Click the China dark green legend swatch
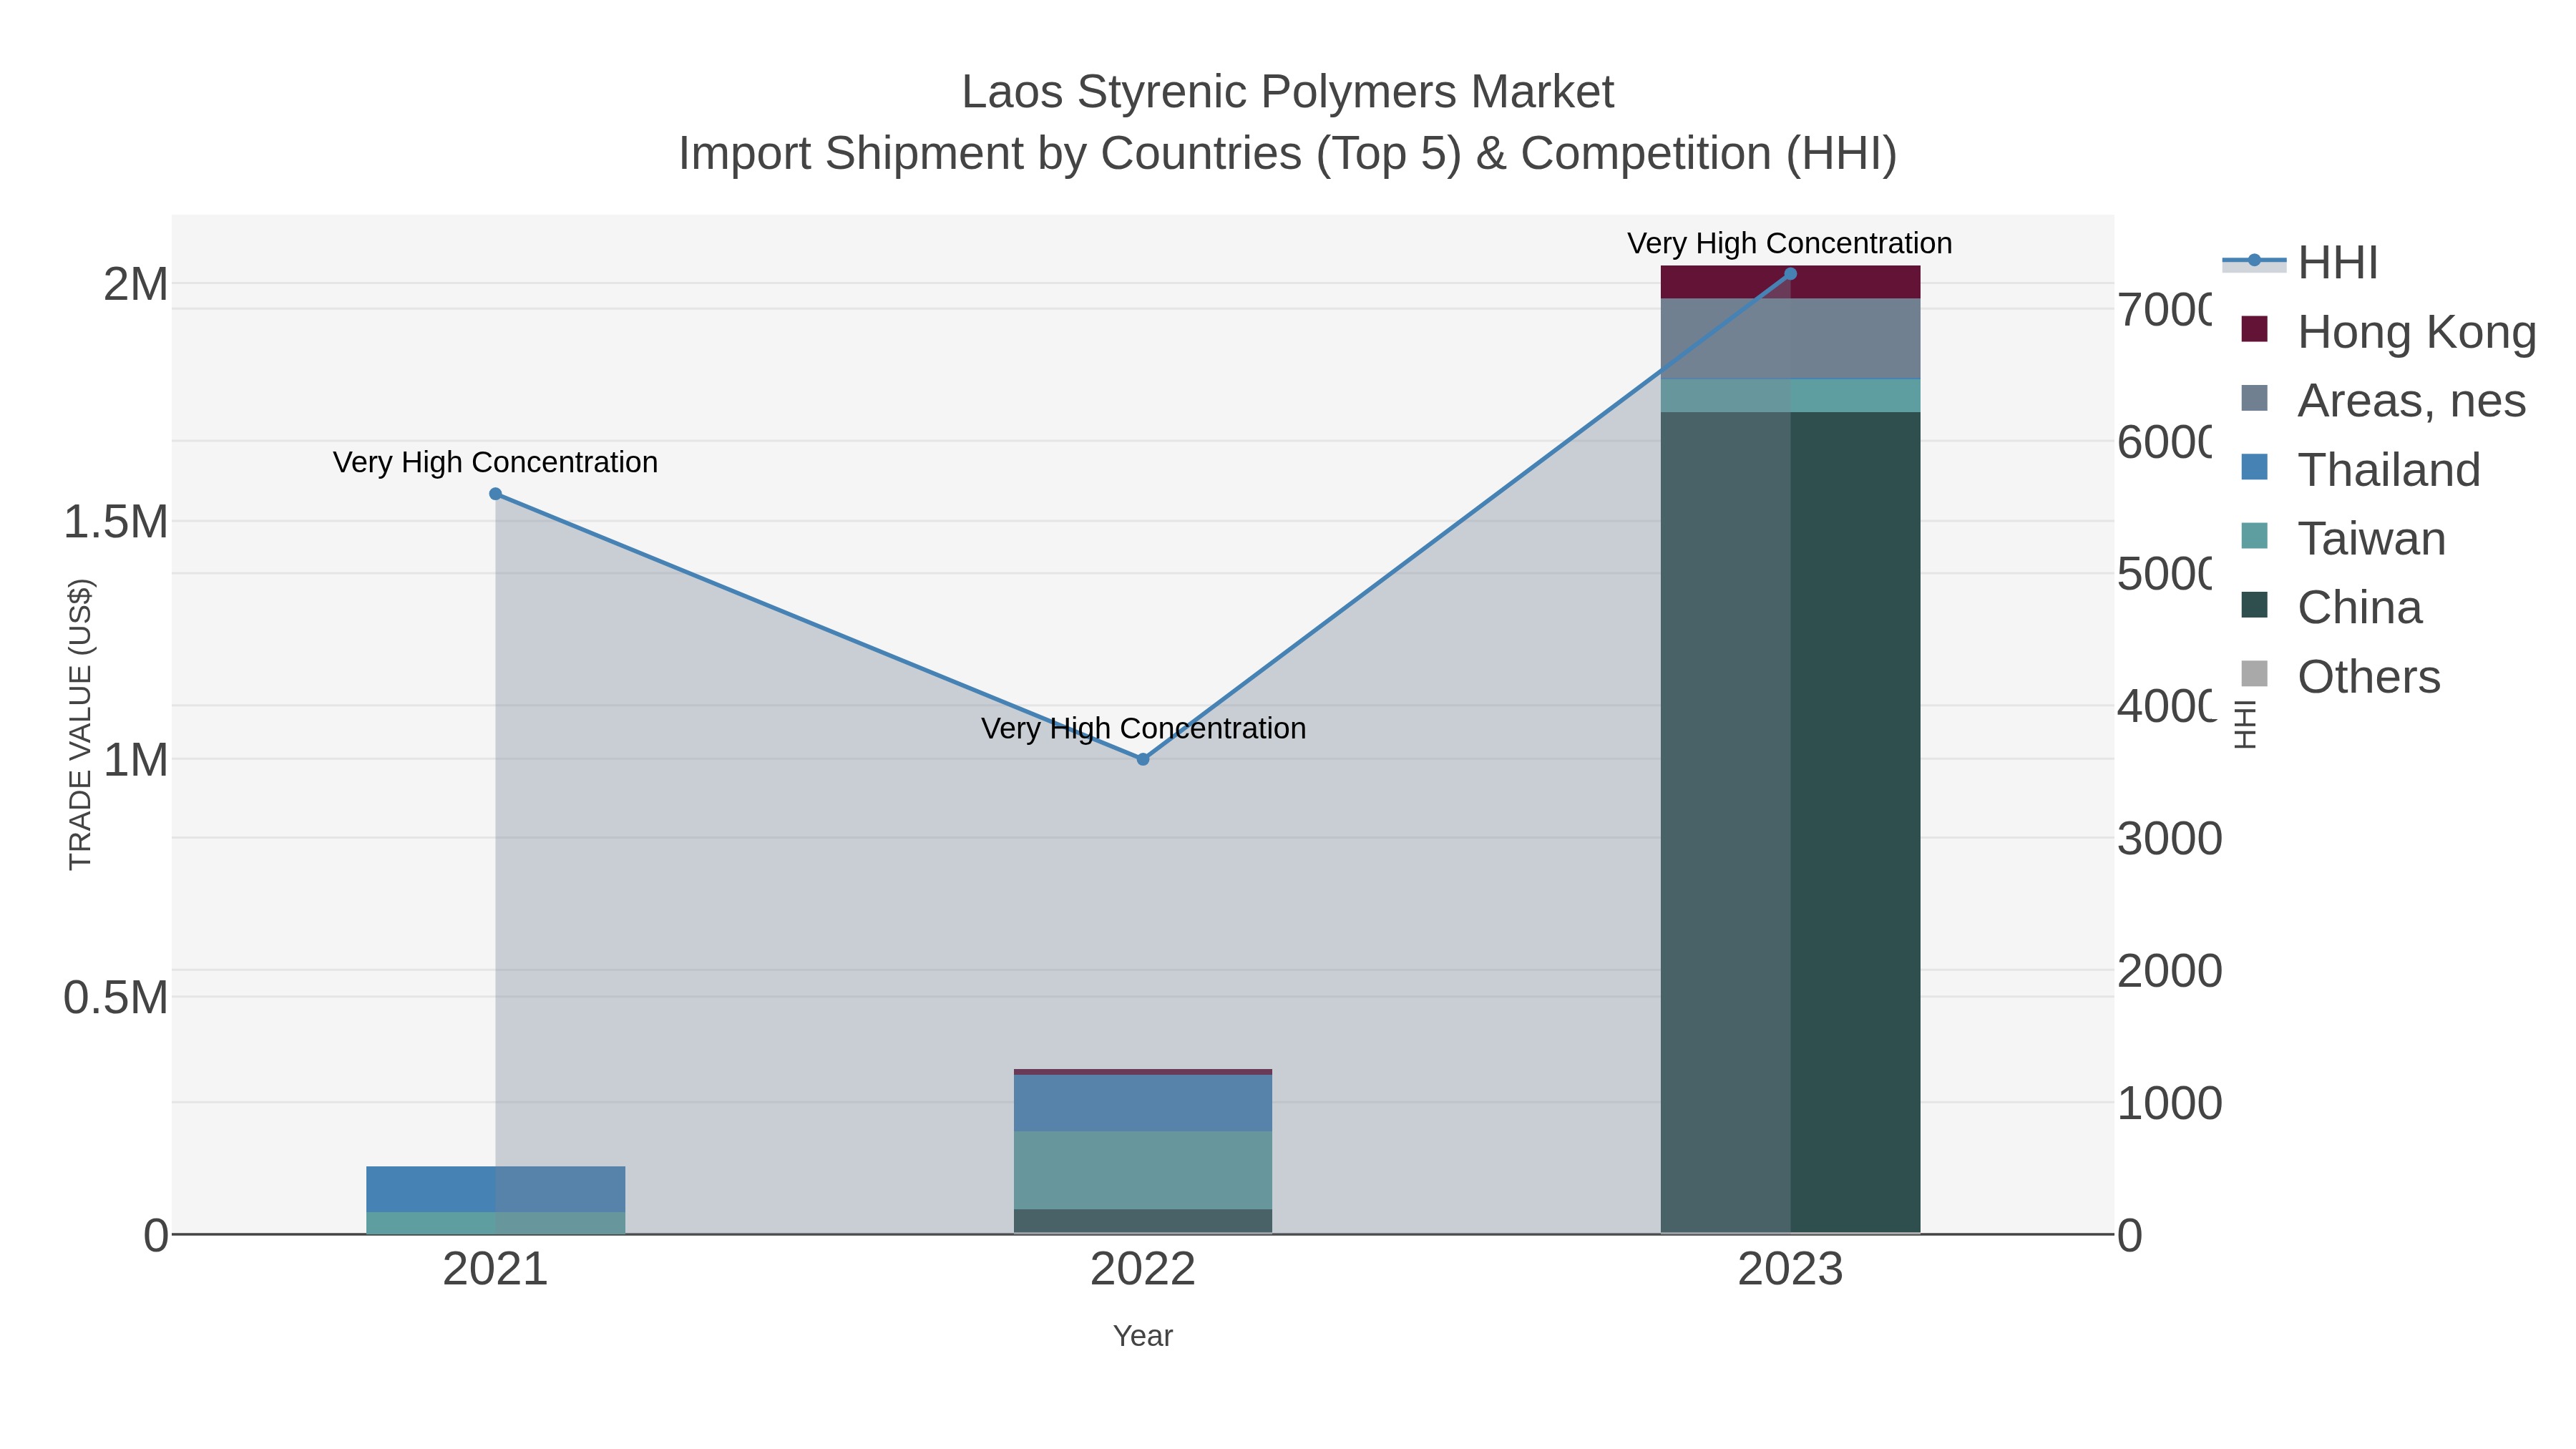This screenshot has width=2576, height=1449. [2254, 605]
